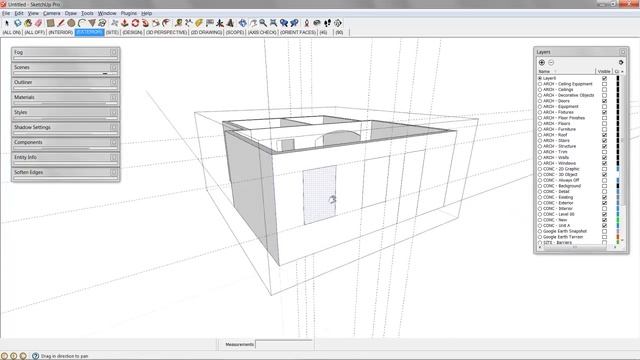The width and height of the screenshot is (640, 360).
Task: Activate the Arc tool
Action: pyautogui.click(x=82, y=23)
